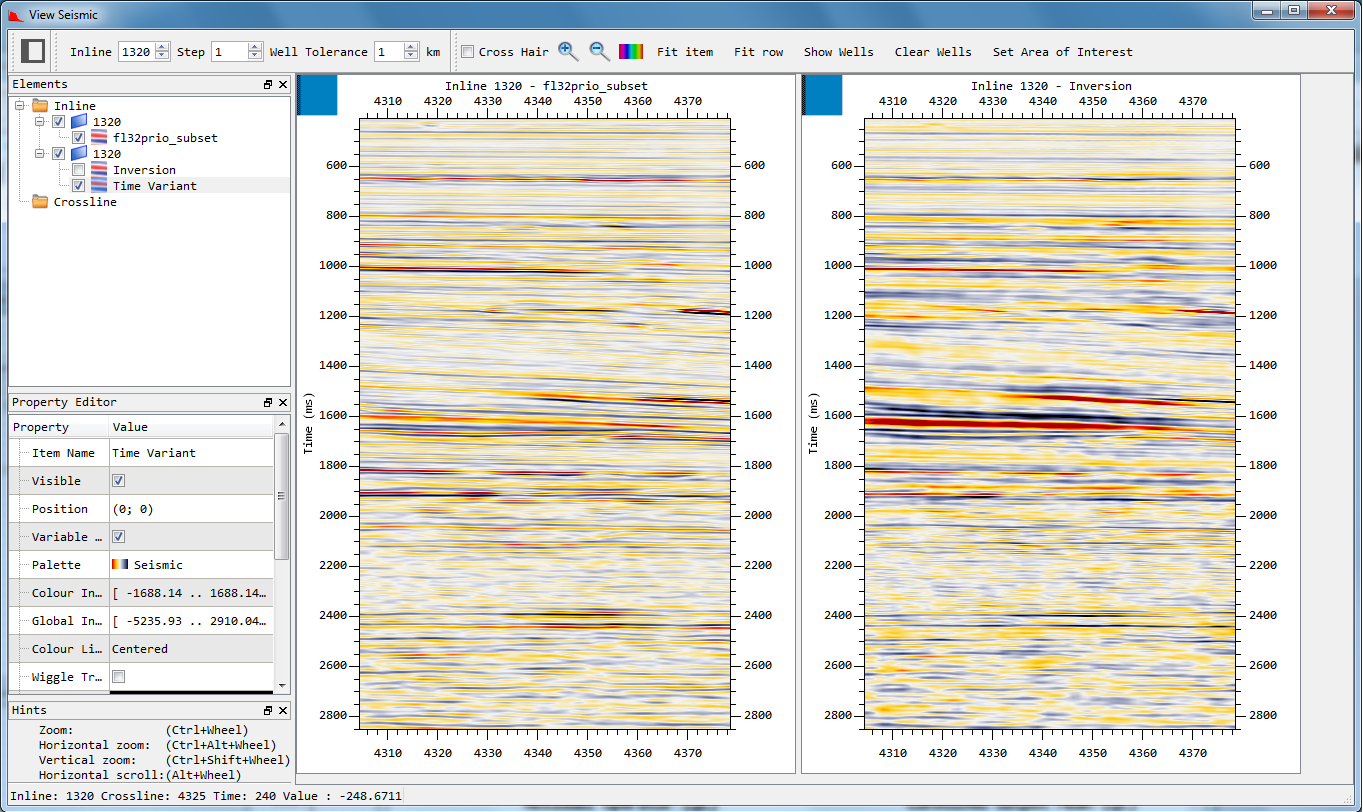Select the Crossline folder icon

[x=40, y=202]
